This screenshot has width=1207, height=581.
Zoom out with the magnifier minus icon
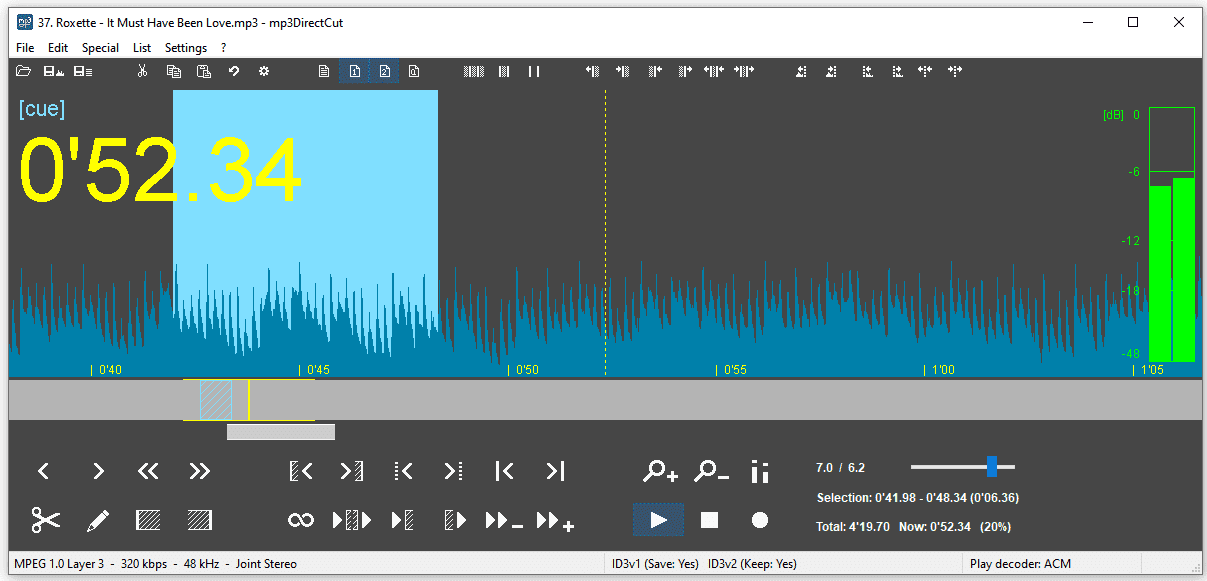tap(711, 470)
